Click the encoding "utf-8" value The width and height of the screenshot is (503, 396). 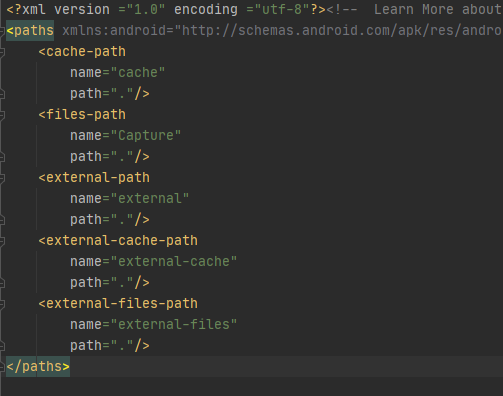coord(282,10)
